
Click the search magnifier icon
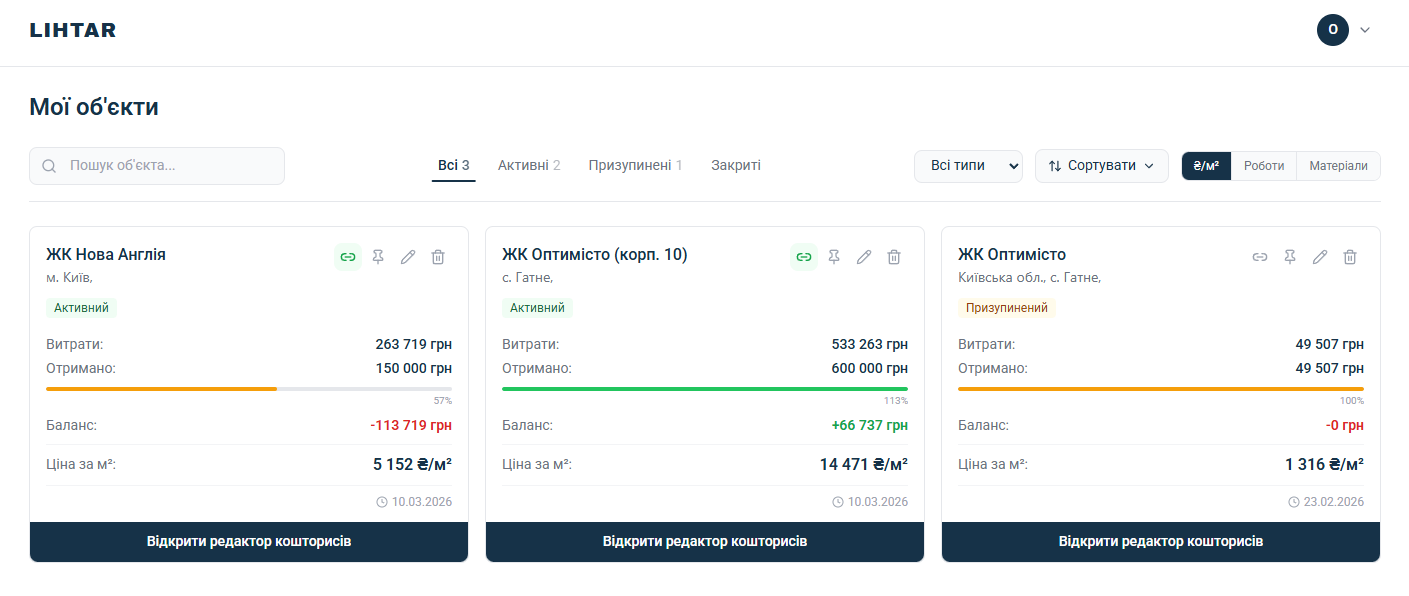point(49,165)
